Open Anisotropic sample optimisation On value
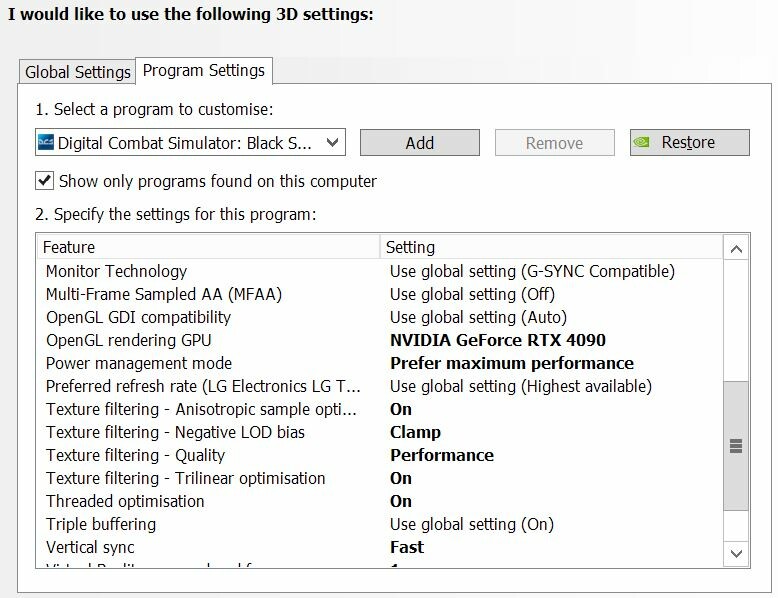Image resolution: width=778 pixels, height=598 pixels. (401, 409)
